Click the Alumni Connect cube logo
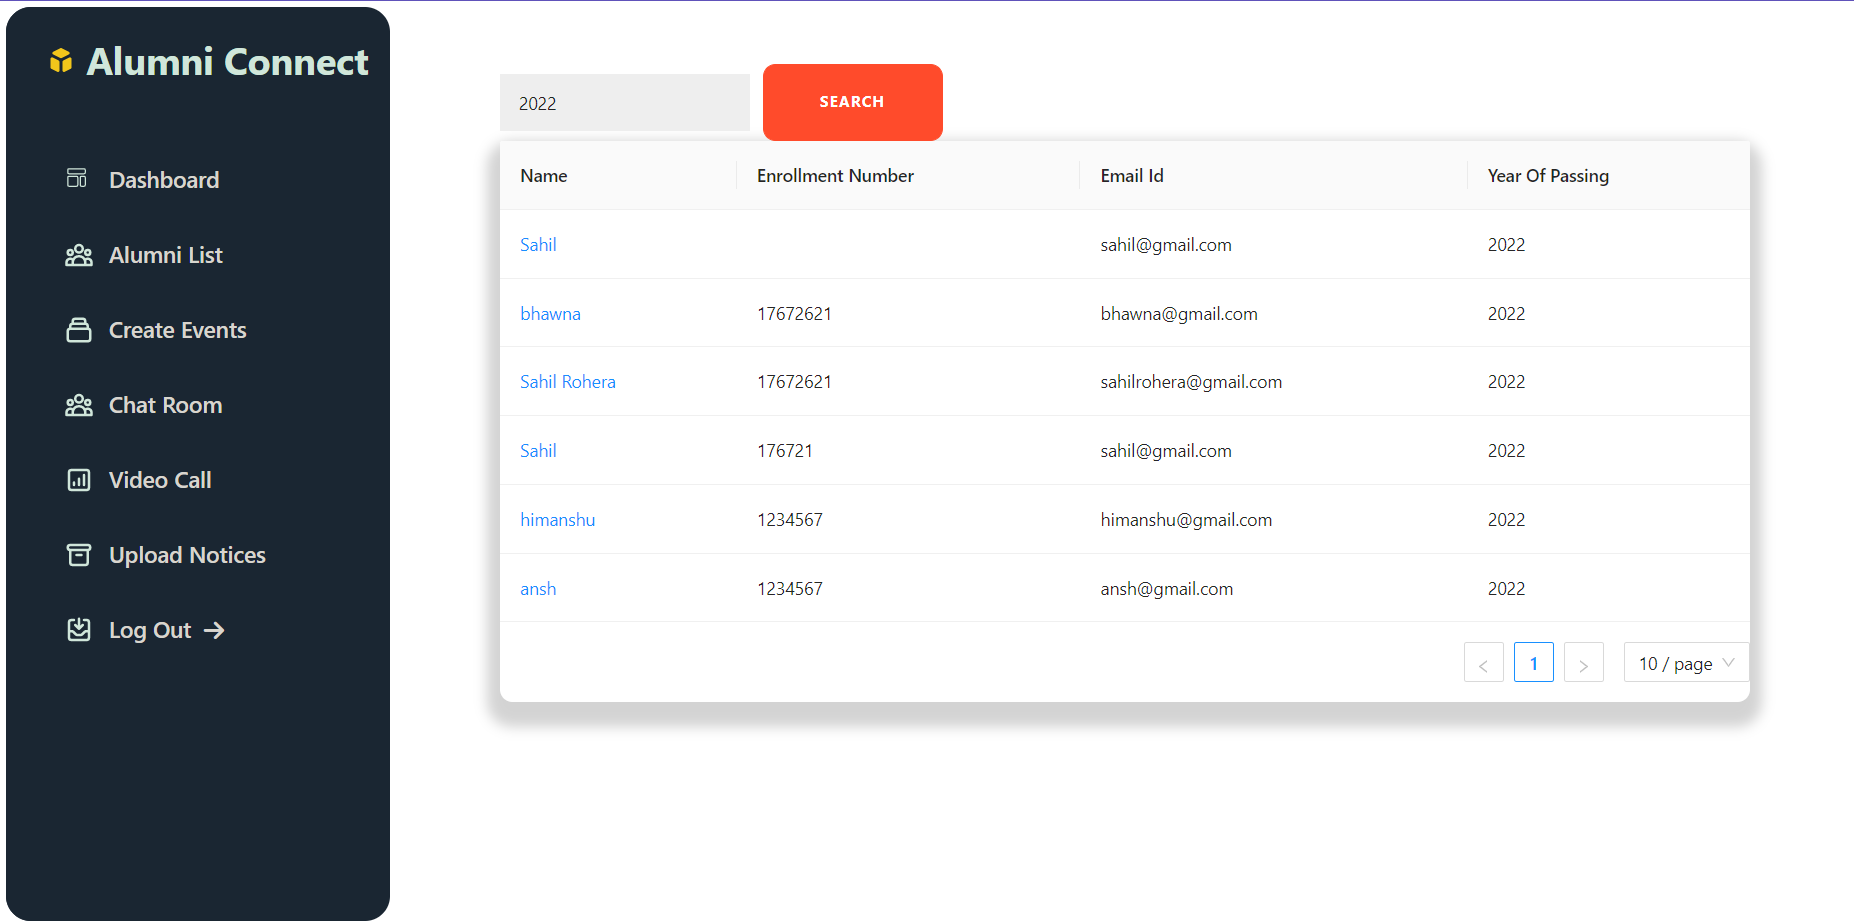The height and width of the screenshot is (923, 1854). tap(61, 61)
